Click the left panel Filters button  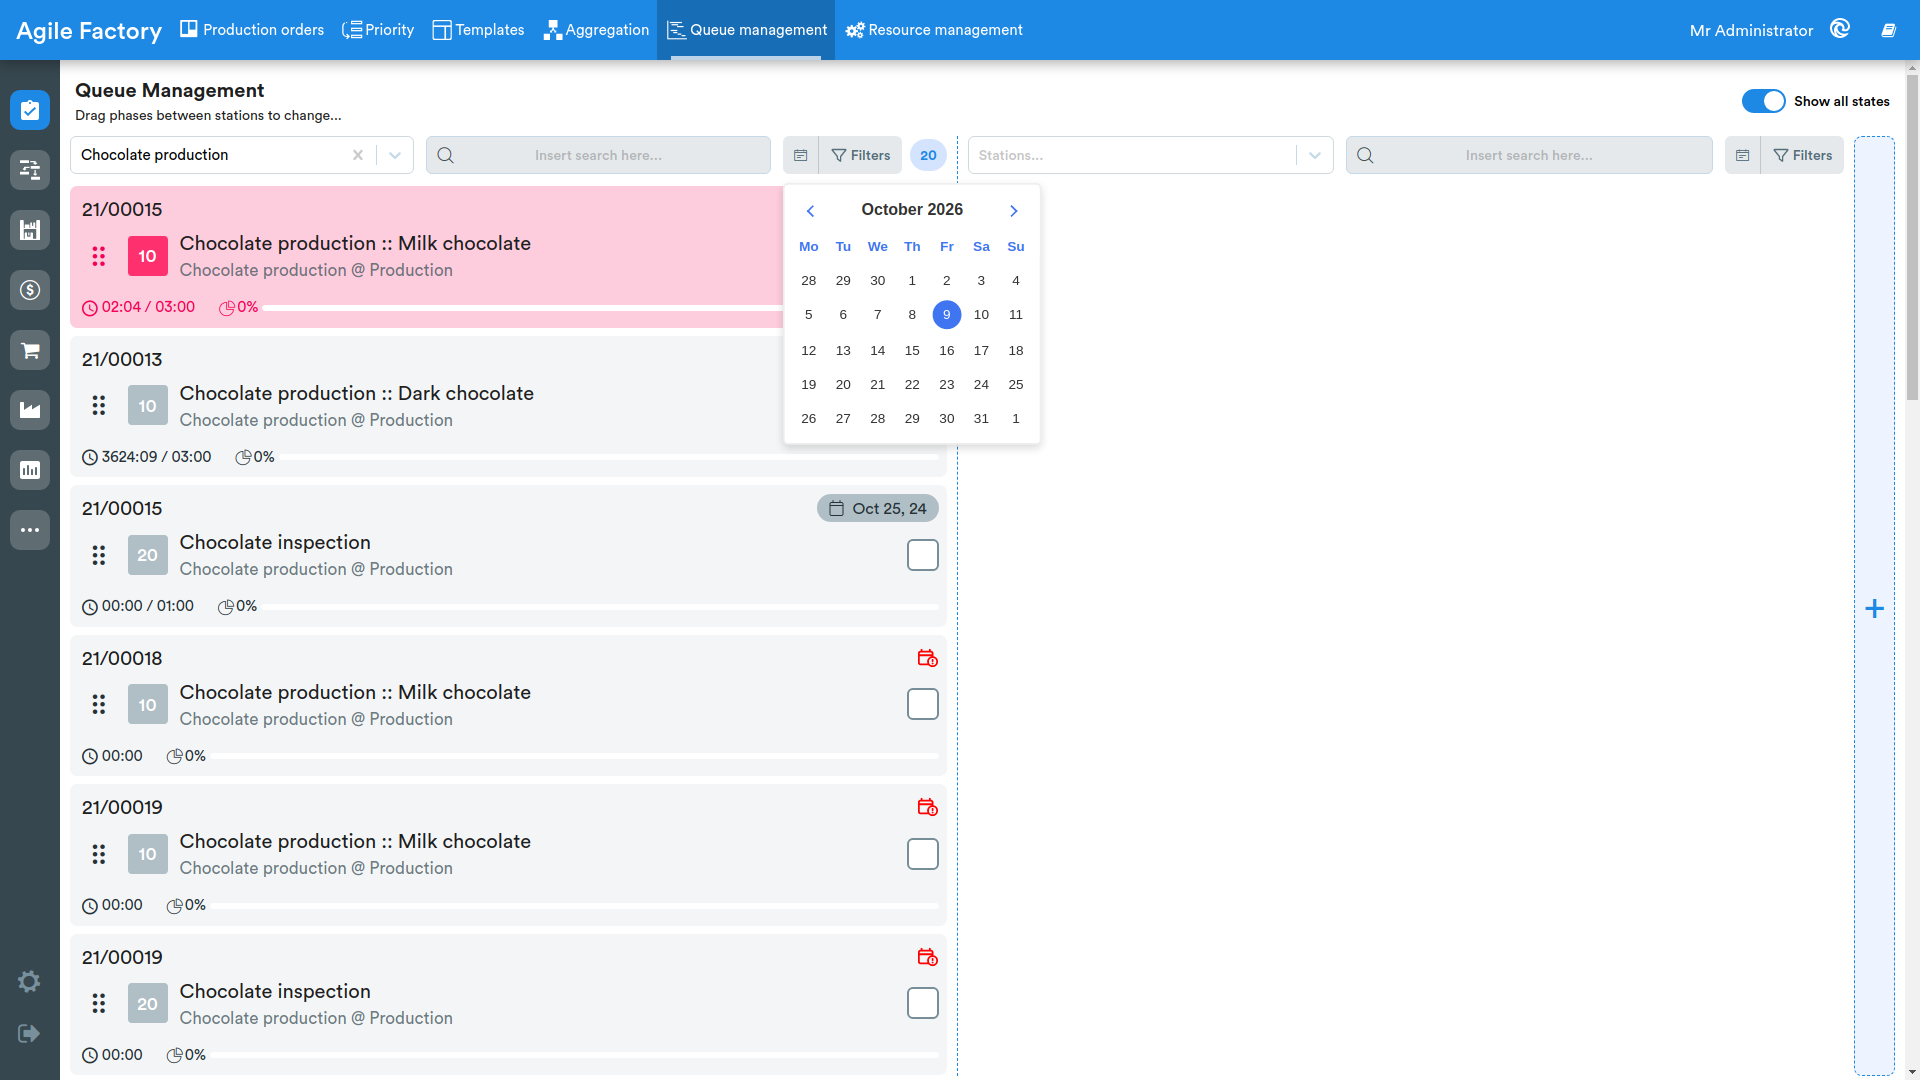(x=860, y=155)
